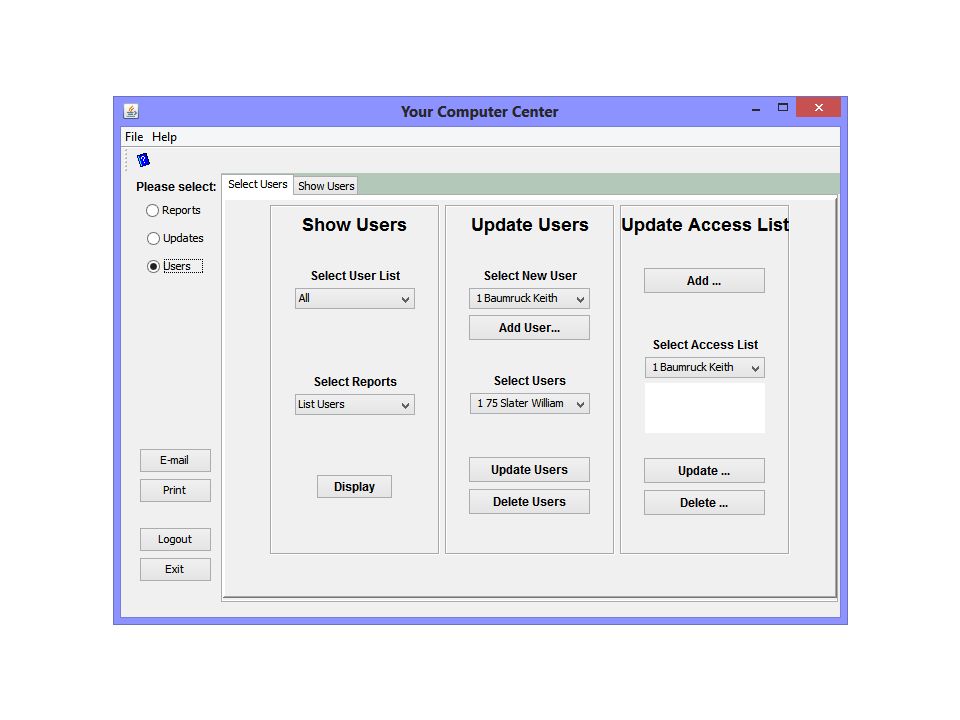Image resolution: width=960 pixels, height=720 pixels.
Task: Open the Select Access List dropdown
Action: click(704, 367)
